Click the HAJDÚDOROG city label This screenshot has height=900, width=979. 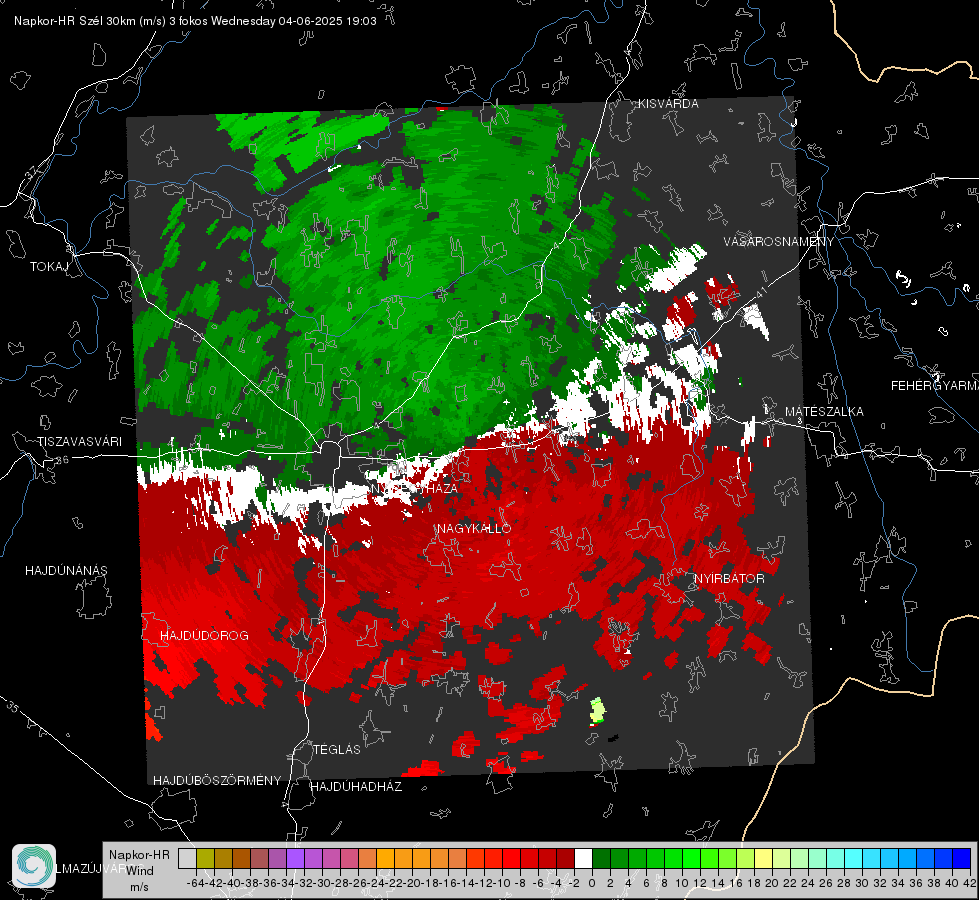204,635
